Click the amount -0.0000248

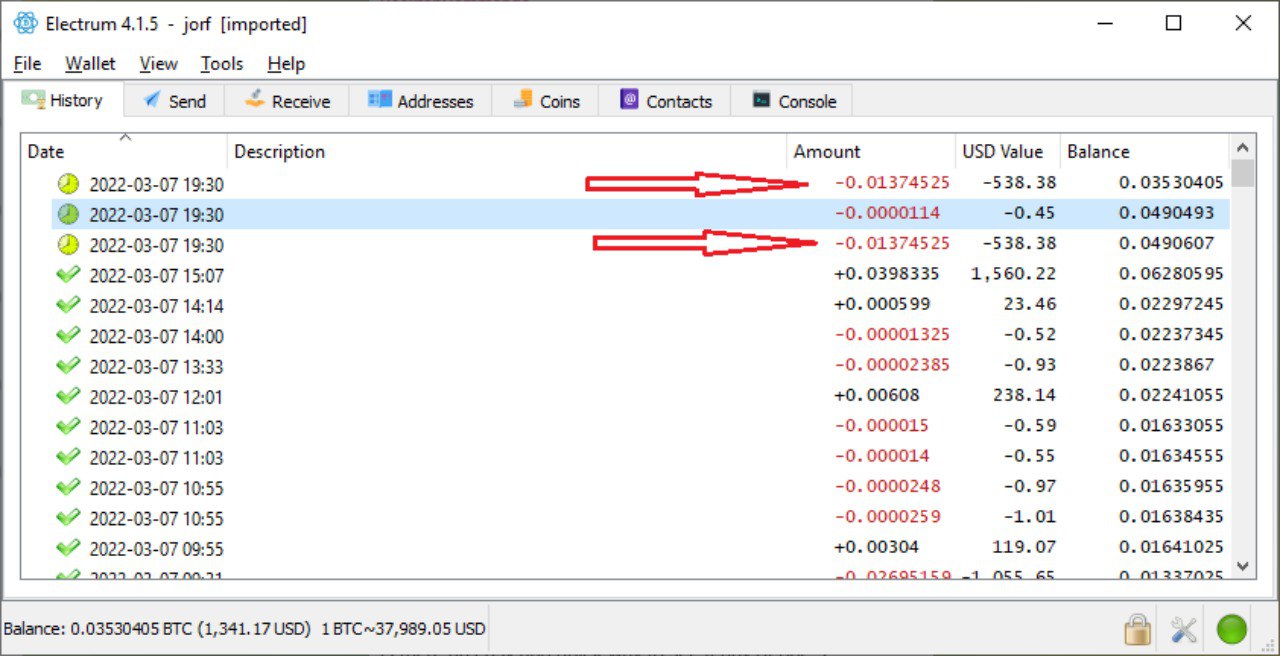(x=887, y=487)
